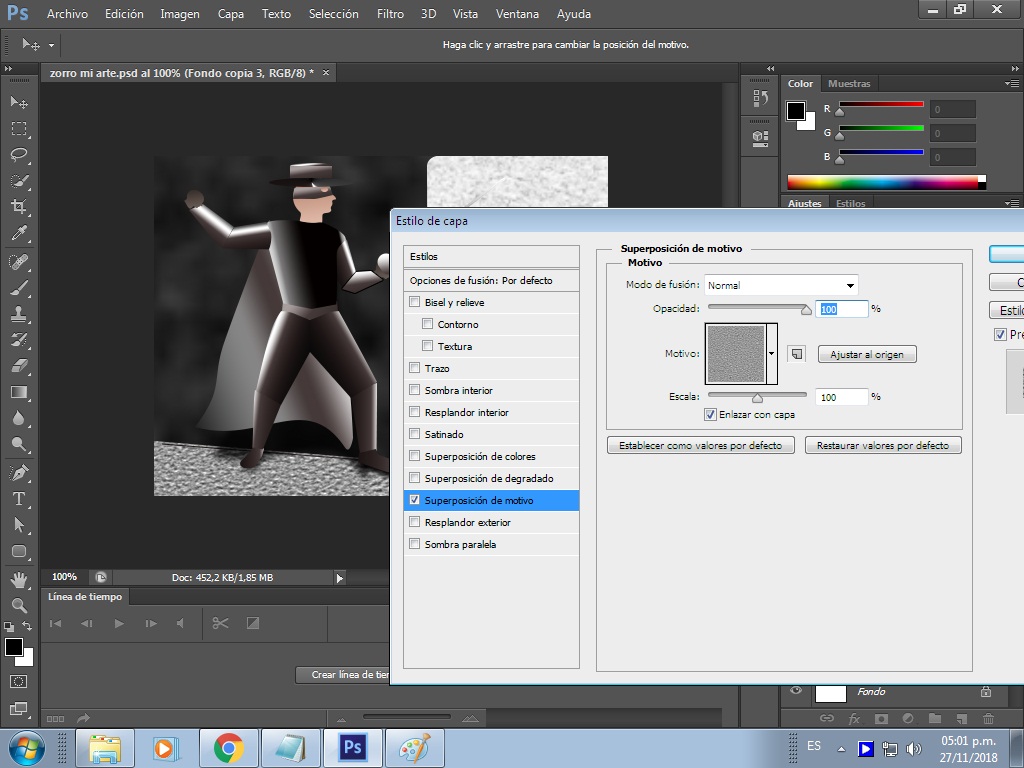The image size is (1024, 768).
Task: Select the Gradient tool
Action: tap(19, 392)
